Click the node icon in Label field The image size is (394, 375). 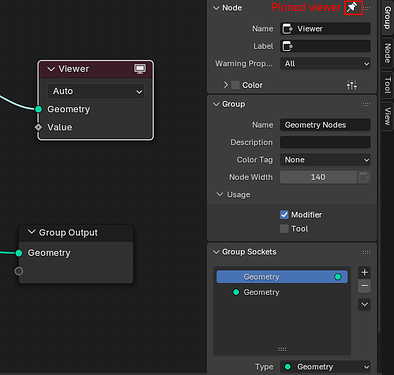[x=288, y=46]
